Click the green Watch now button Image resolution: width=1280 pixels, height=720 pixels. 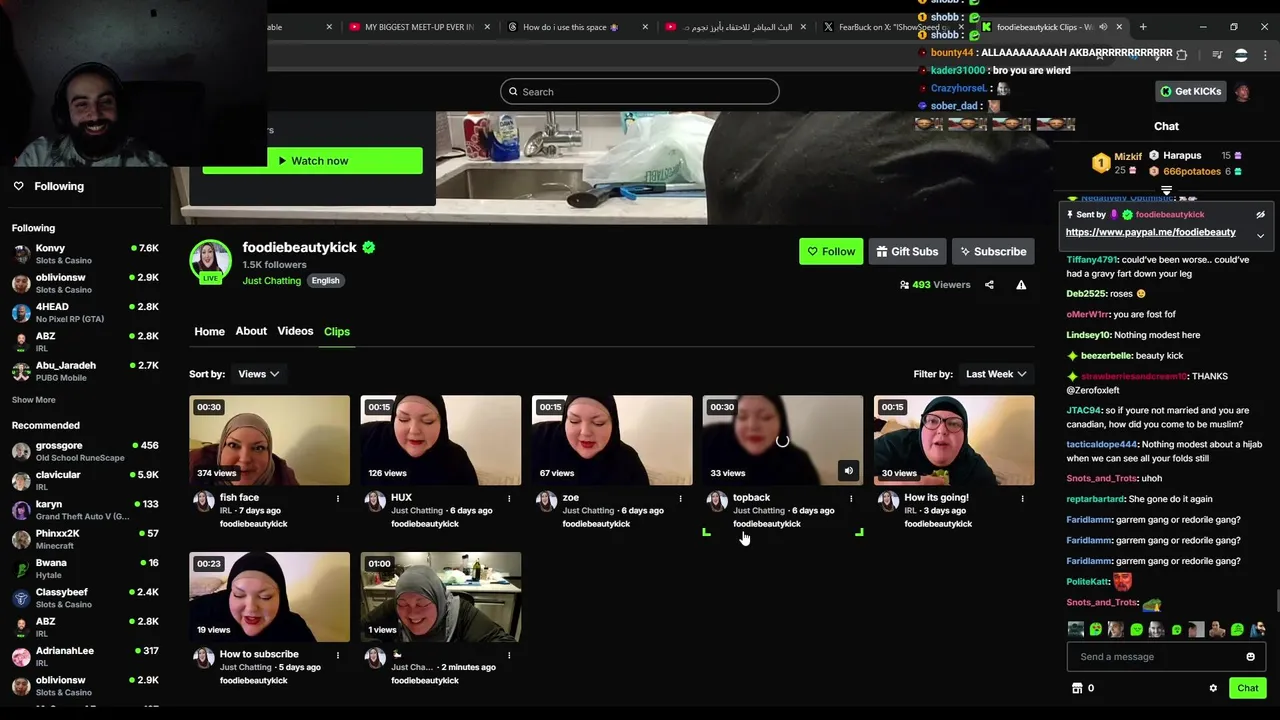click(312, 161)
